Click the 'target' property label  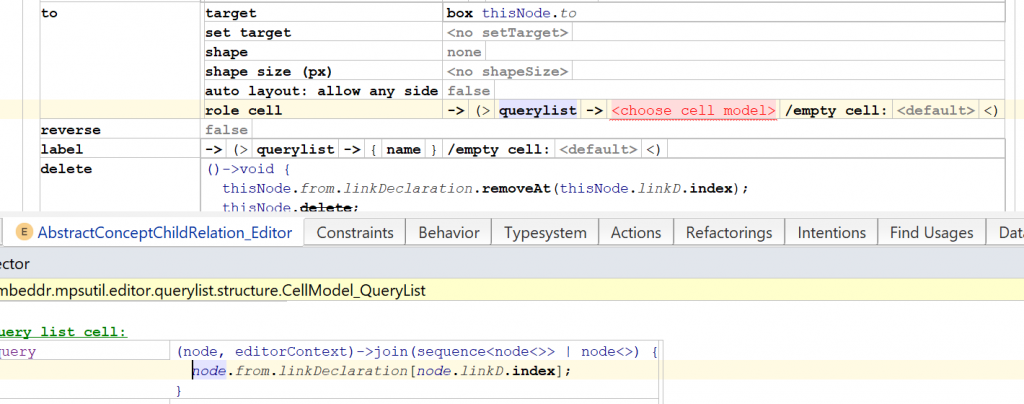[231, 12]
